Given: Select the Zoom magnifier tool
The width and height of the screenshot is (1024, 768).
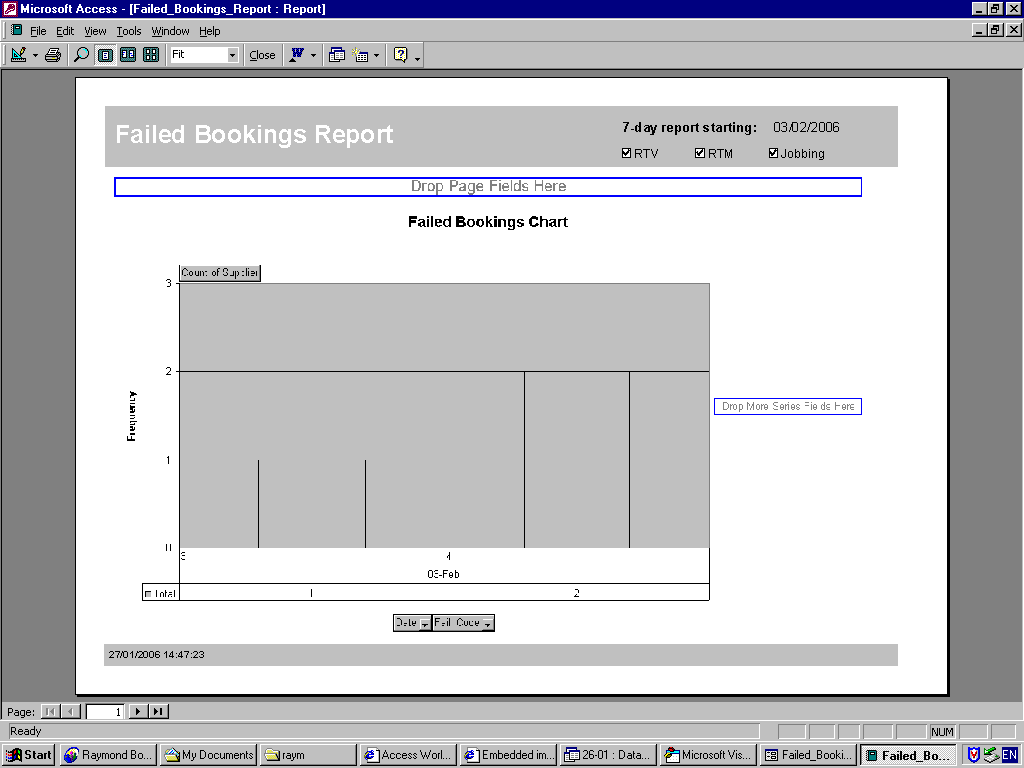Looking at the screenshot, I should coord(82,55).
